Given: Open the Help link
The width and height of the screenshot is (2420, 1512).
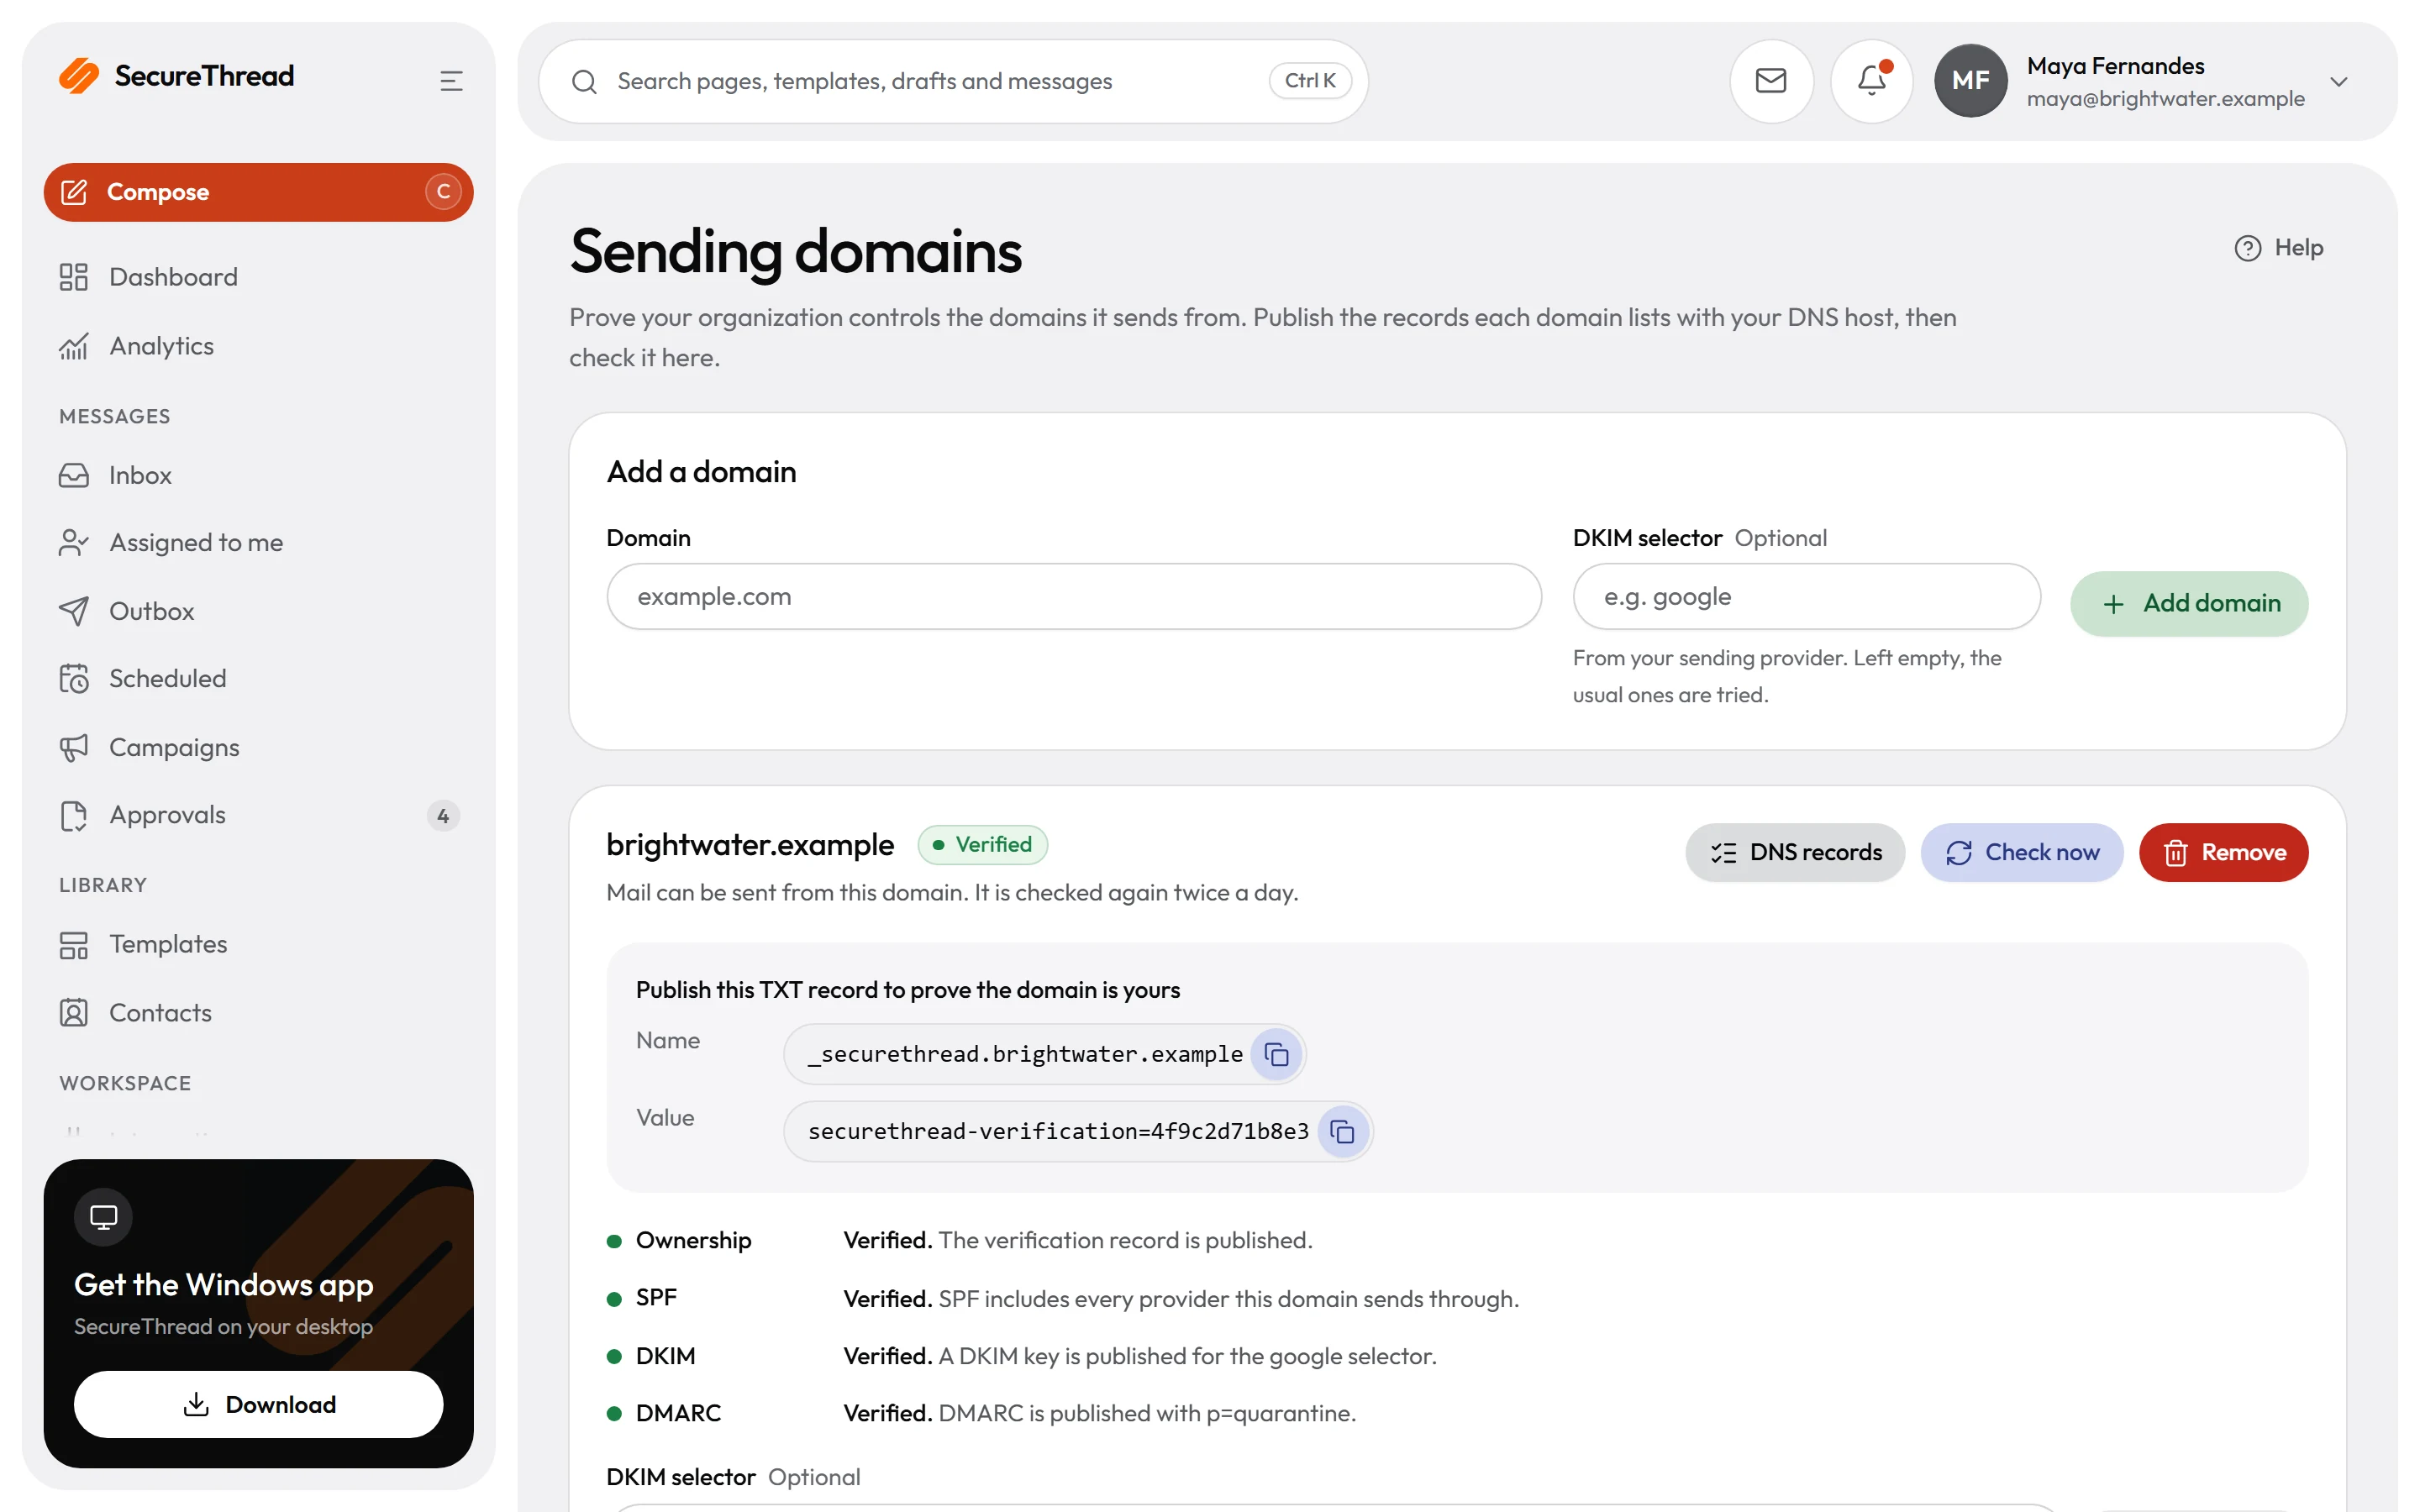Looking at the screenshot, I should tap(2278, 248).
